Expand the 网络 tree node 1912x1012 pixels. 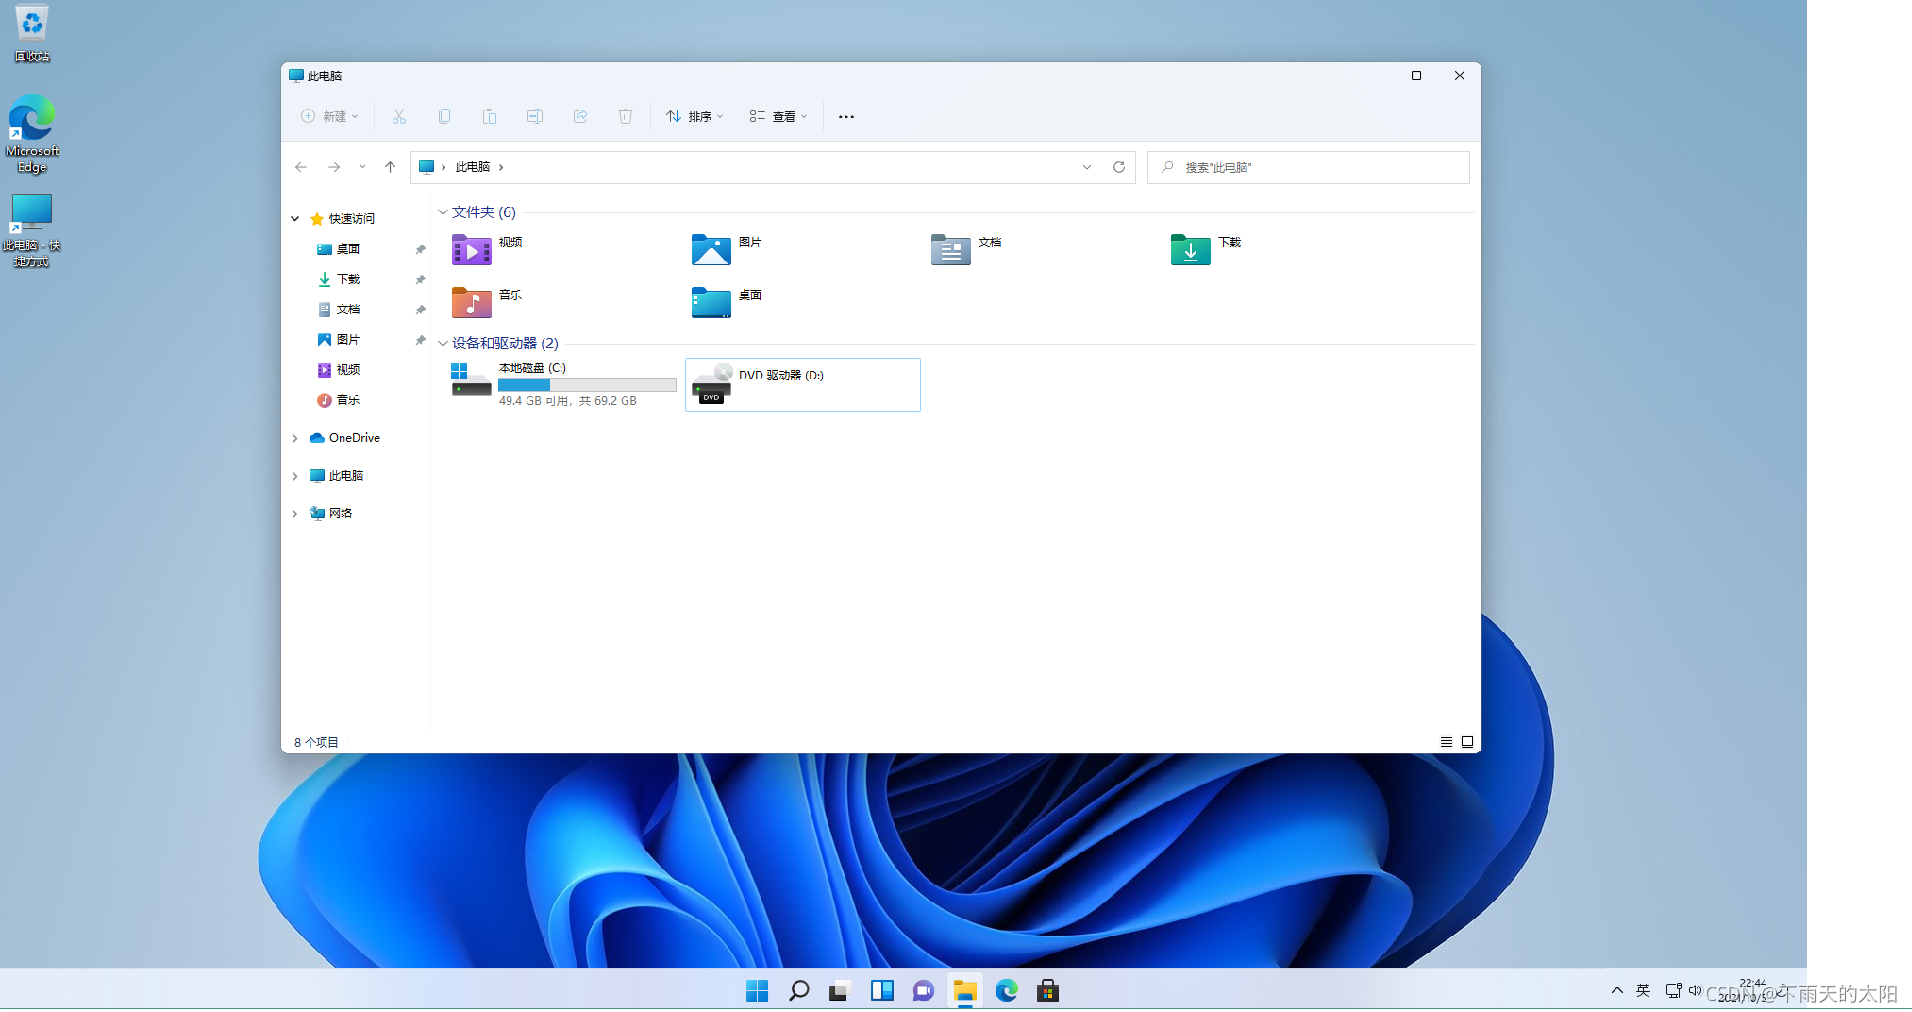coord(295,514)
